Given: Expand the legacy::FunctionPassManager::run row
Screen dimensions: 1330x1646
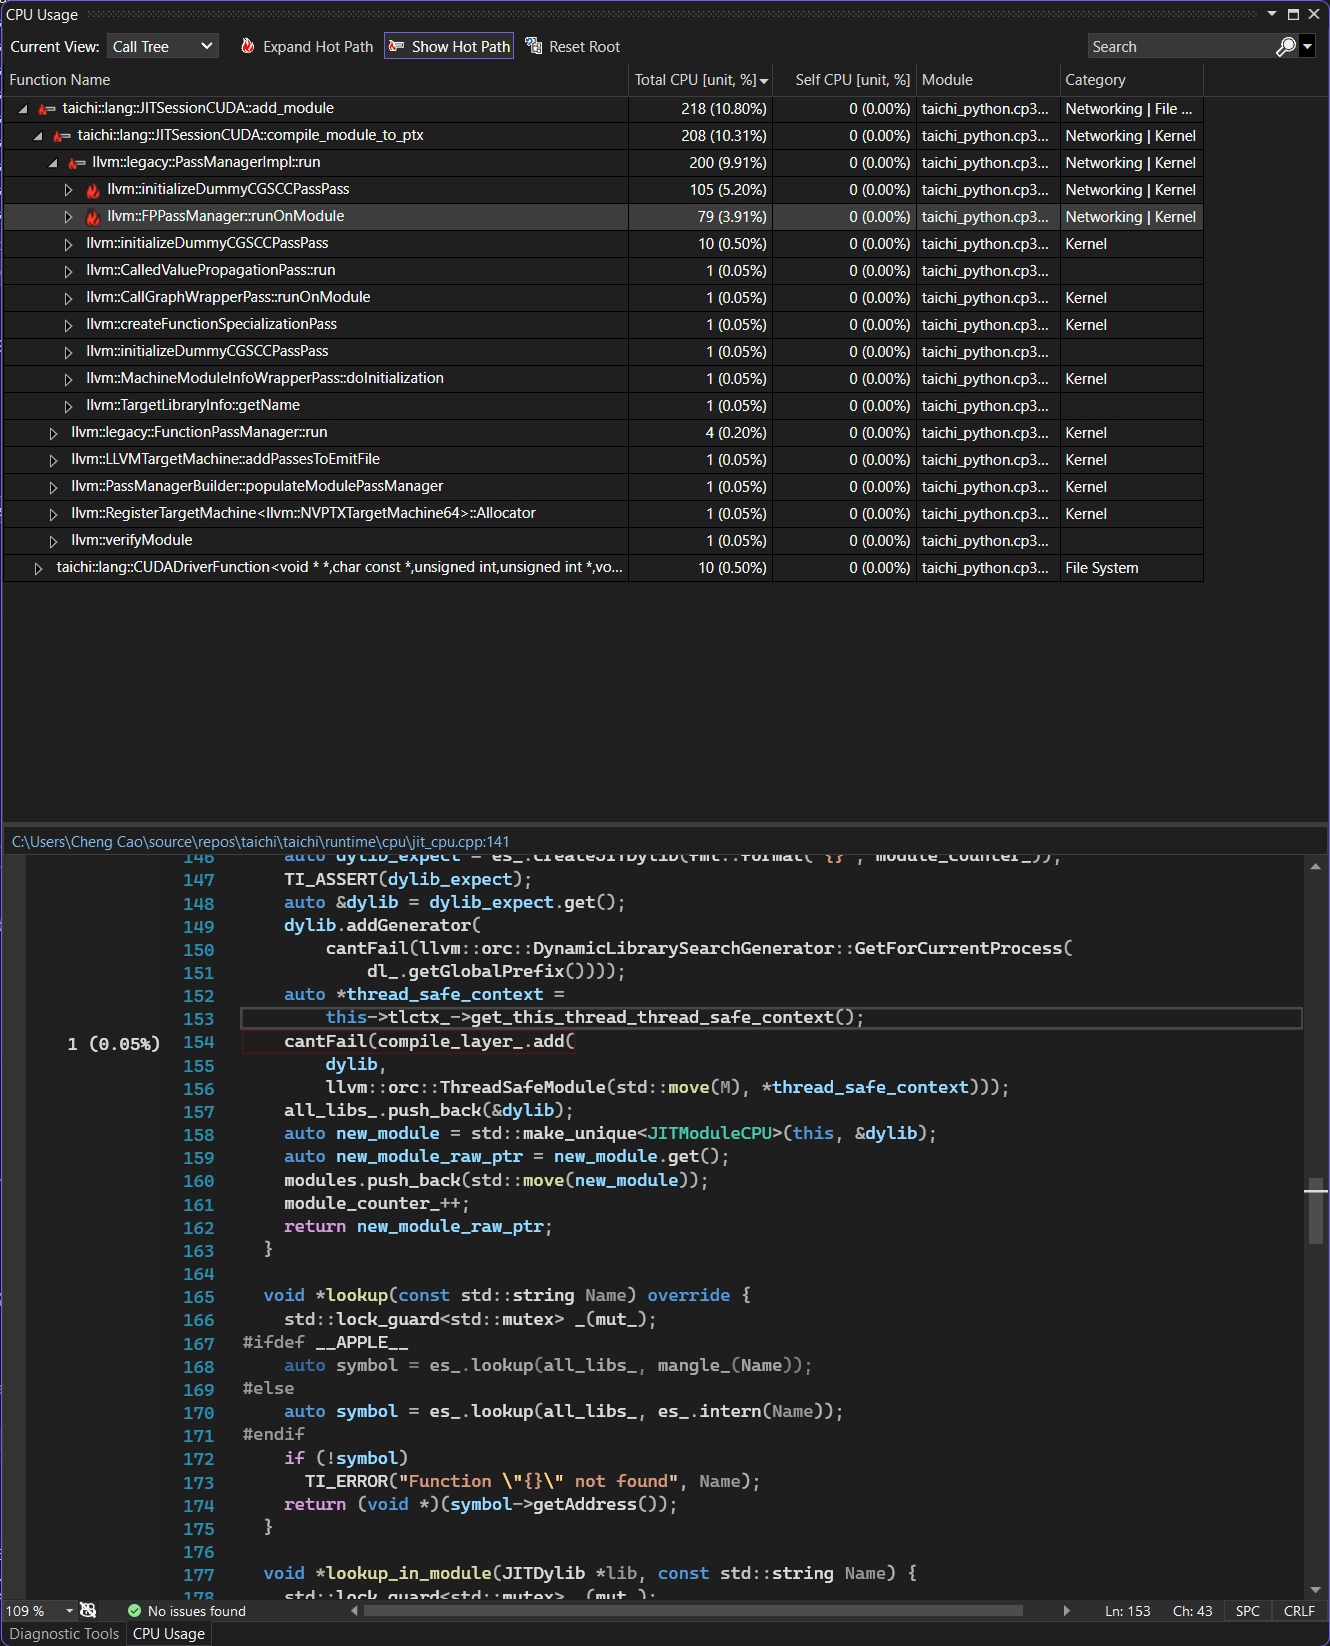Looking at the screenshot, I should click(53, 432).
